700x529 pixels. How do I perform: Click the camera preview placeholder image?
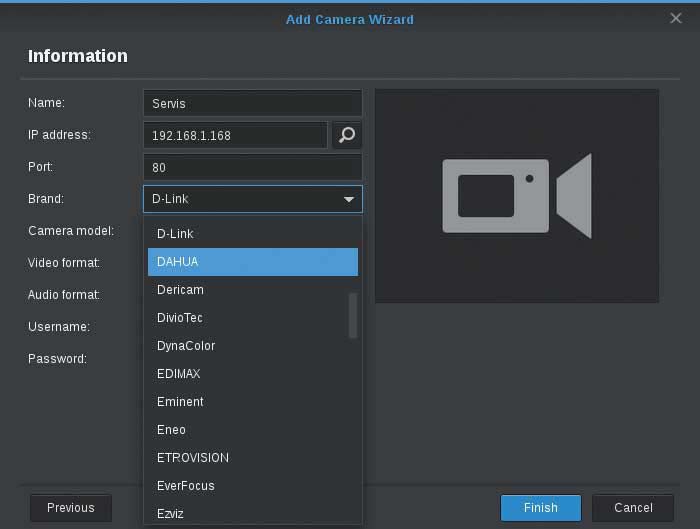click(x=517, y=196)
